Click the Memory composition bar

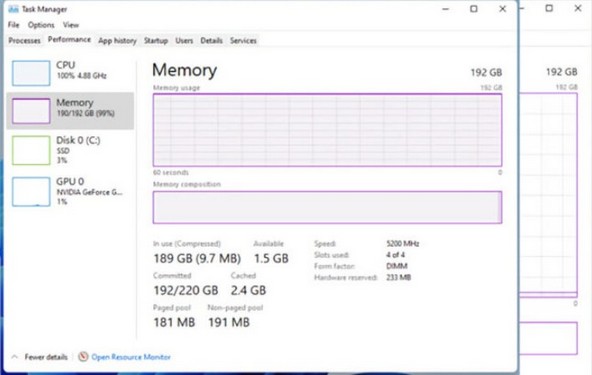(327, 207)
